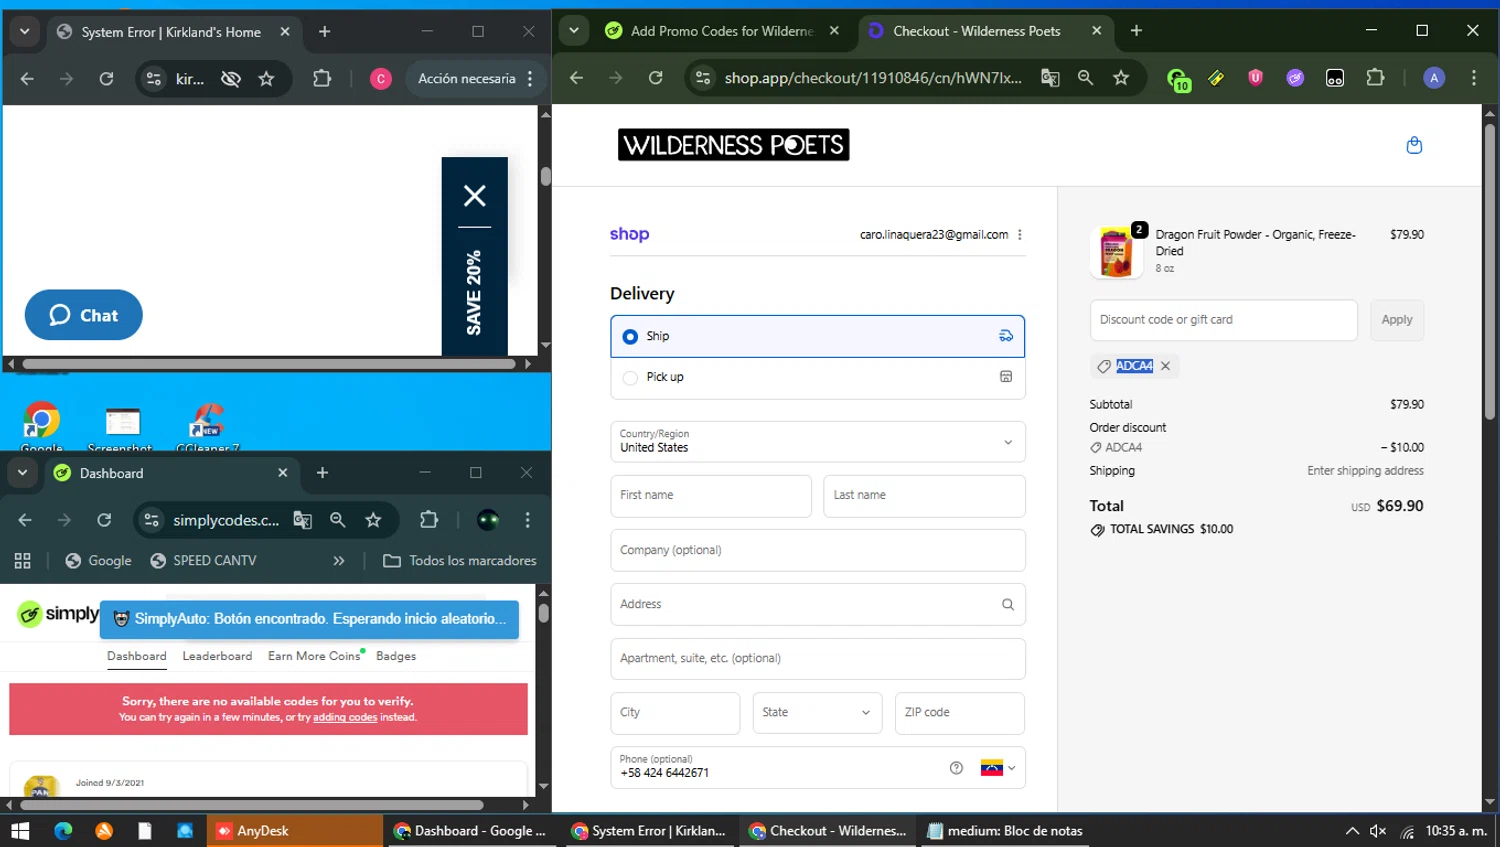Go back in the checkout browser window
This screenshot has width=1500, height=847.
coord(576,78)
